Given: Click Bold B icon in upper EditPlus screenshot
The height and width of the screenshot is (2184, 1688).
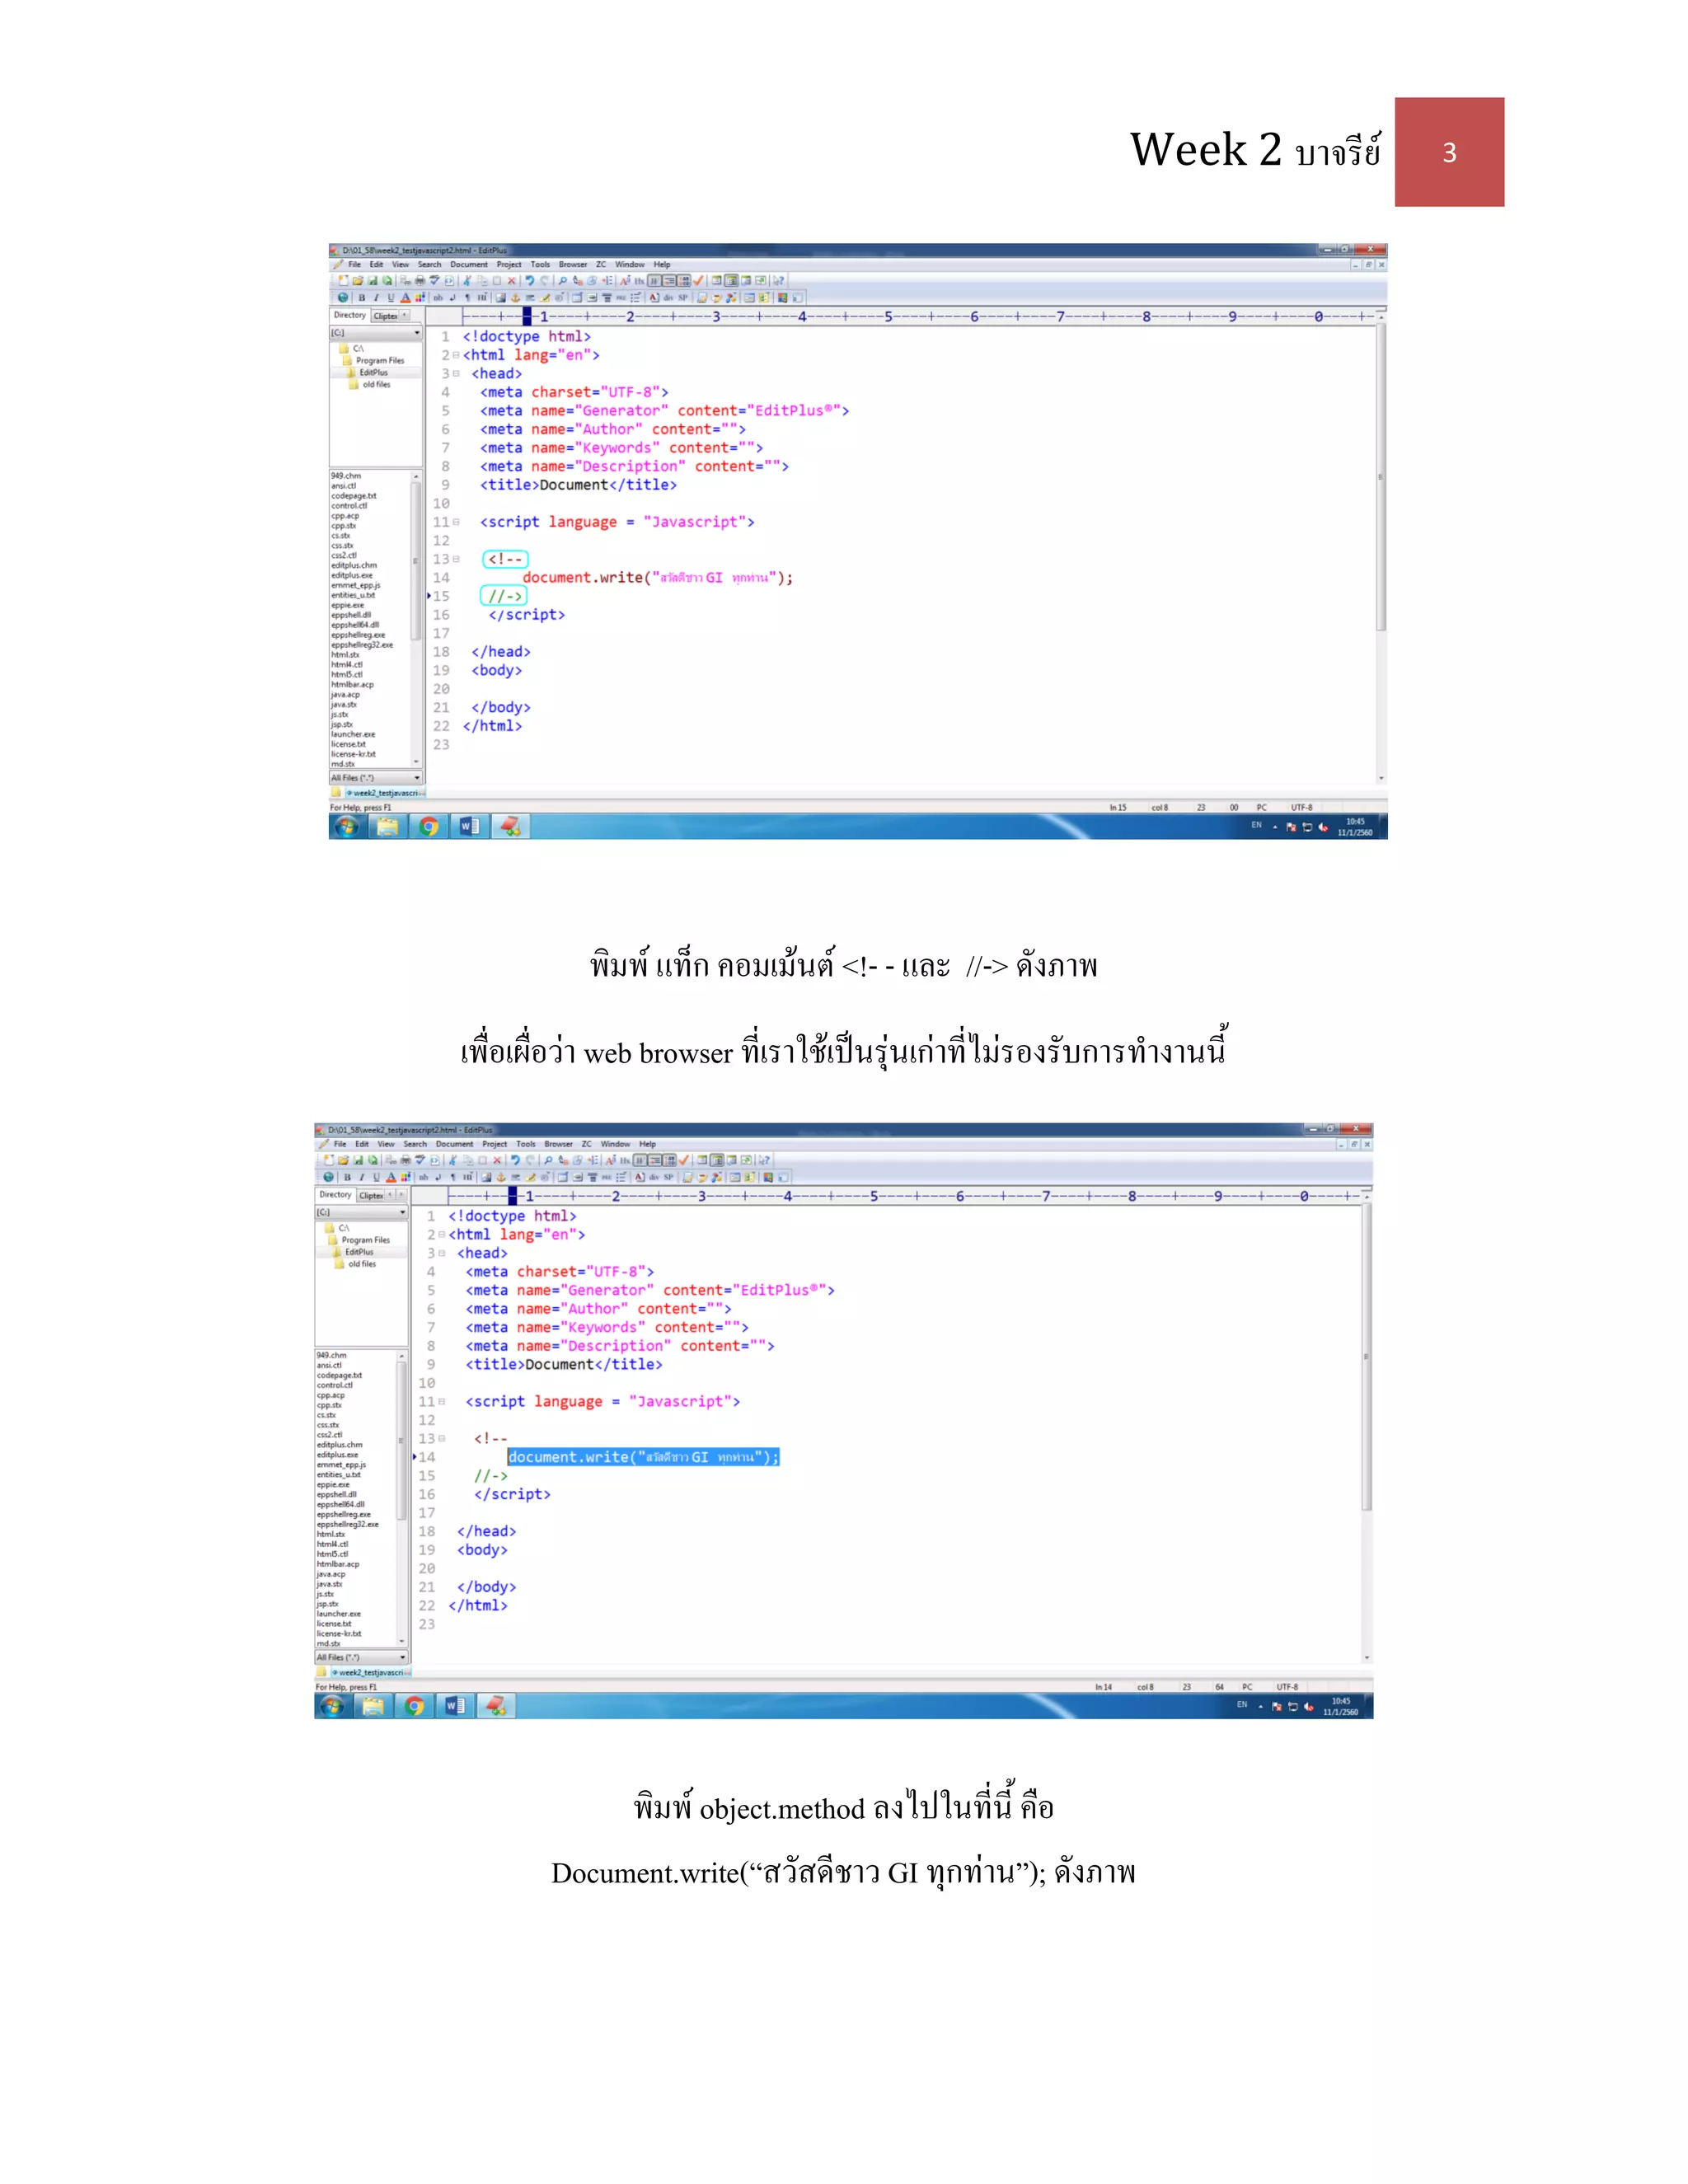Looking at the screenshot, I should [x=362, y=298].
